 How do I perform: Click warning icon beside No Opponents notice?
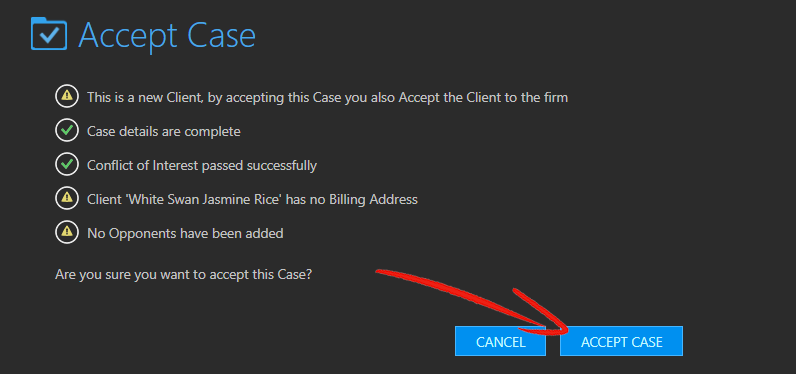pyautogui.click(x=67, y=233)
